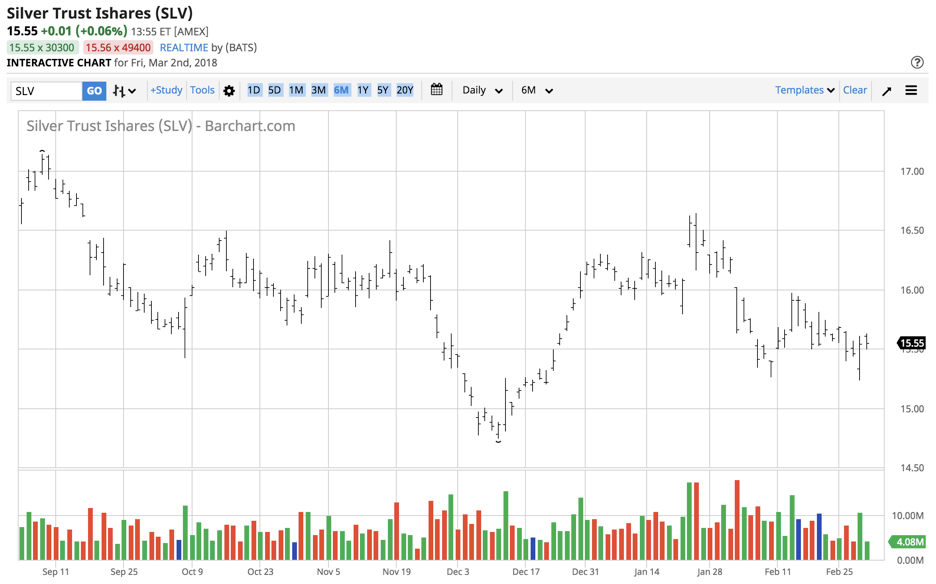The height and width of the screenshot is (584, 936).
Task: Expand the 6M period dropdown
Action: click(537, 90)
